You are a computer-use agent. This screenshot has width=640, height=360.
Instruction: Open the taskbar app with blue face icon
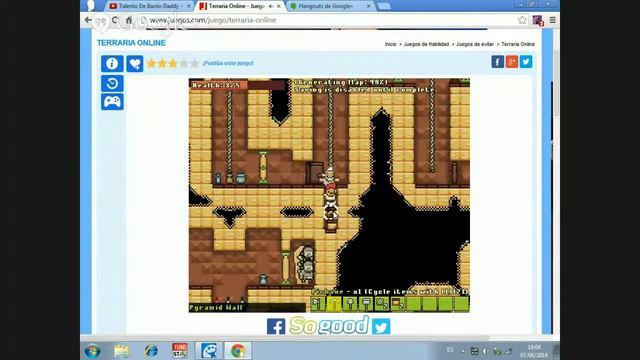click(209, 351)
